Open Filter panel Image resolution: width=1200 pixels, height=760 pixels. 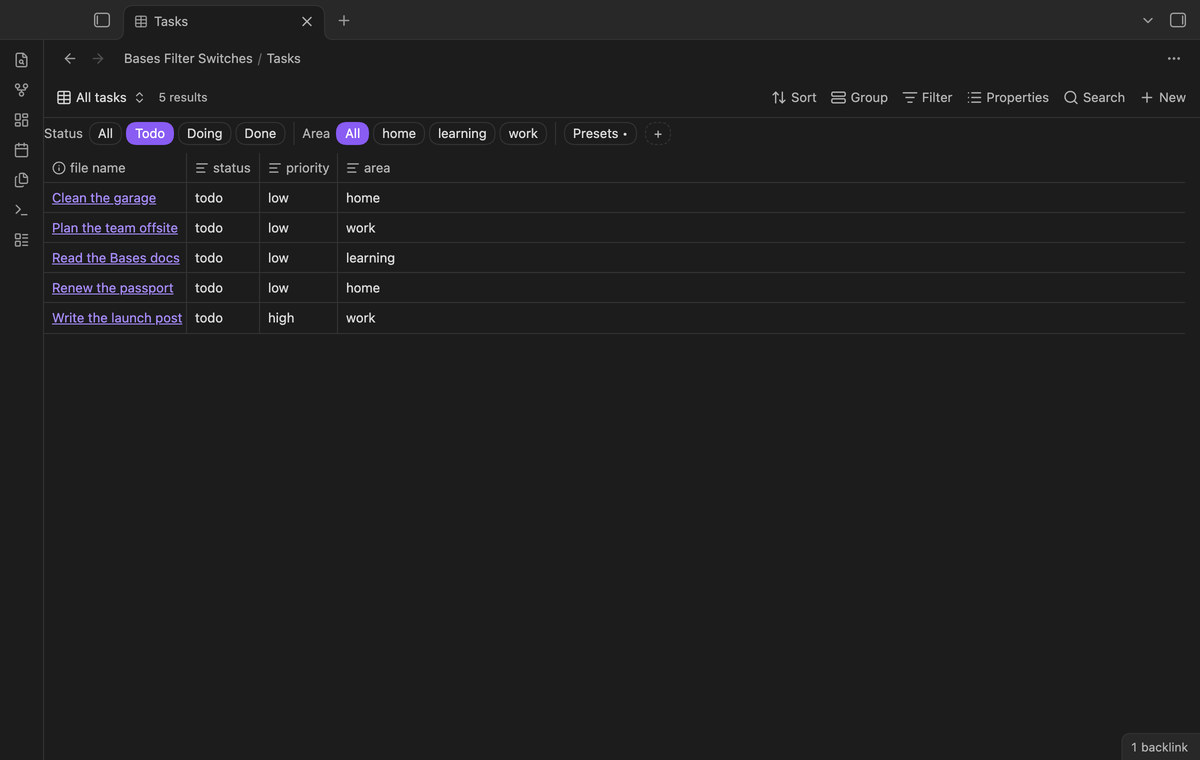927,97
